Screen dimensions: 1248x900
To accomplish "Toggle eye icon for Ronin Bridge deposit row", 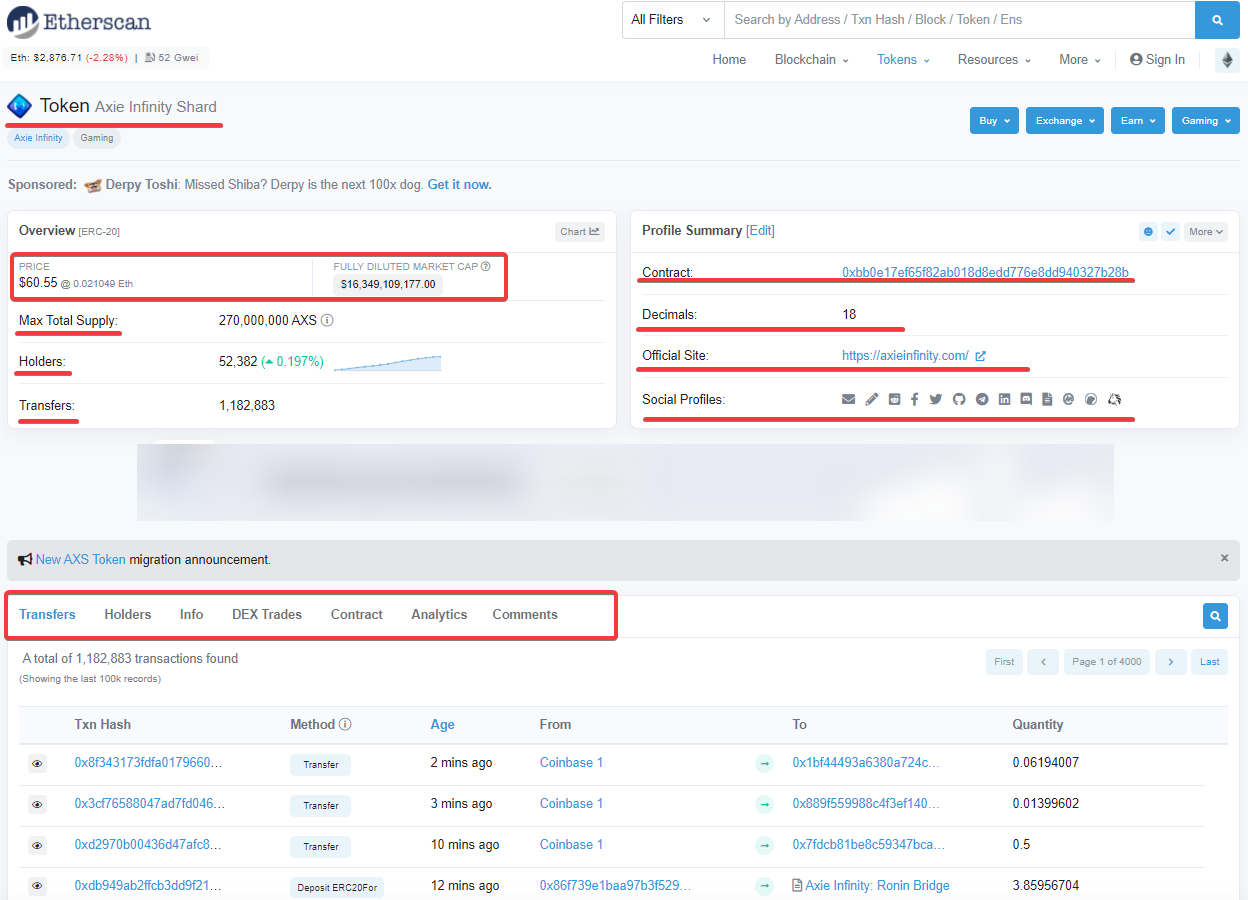I will pos(37,886).
